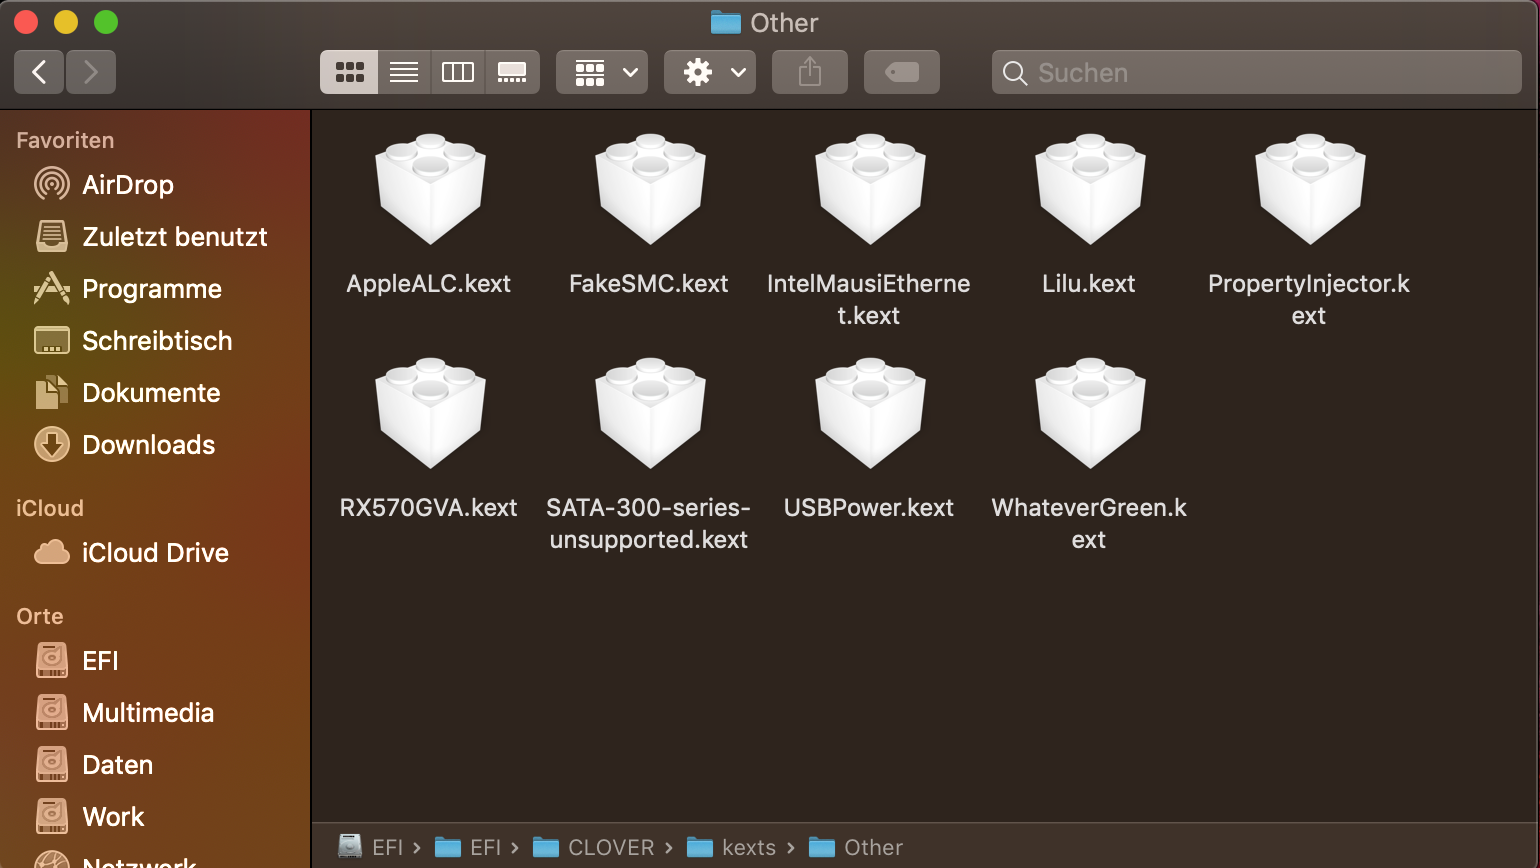Screen dimensions: 1540x868
Task: Select the RX570GVA.kext file icon
Action: pos(430,413)
